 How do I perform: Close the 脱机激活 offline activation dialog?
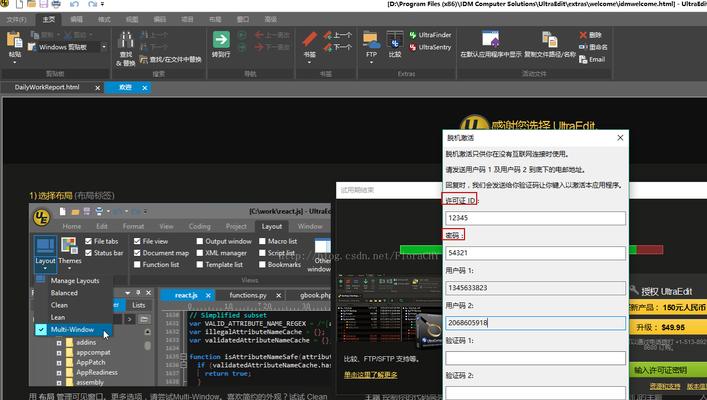pyautogui.click(x=620, y=138)
